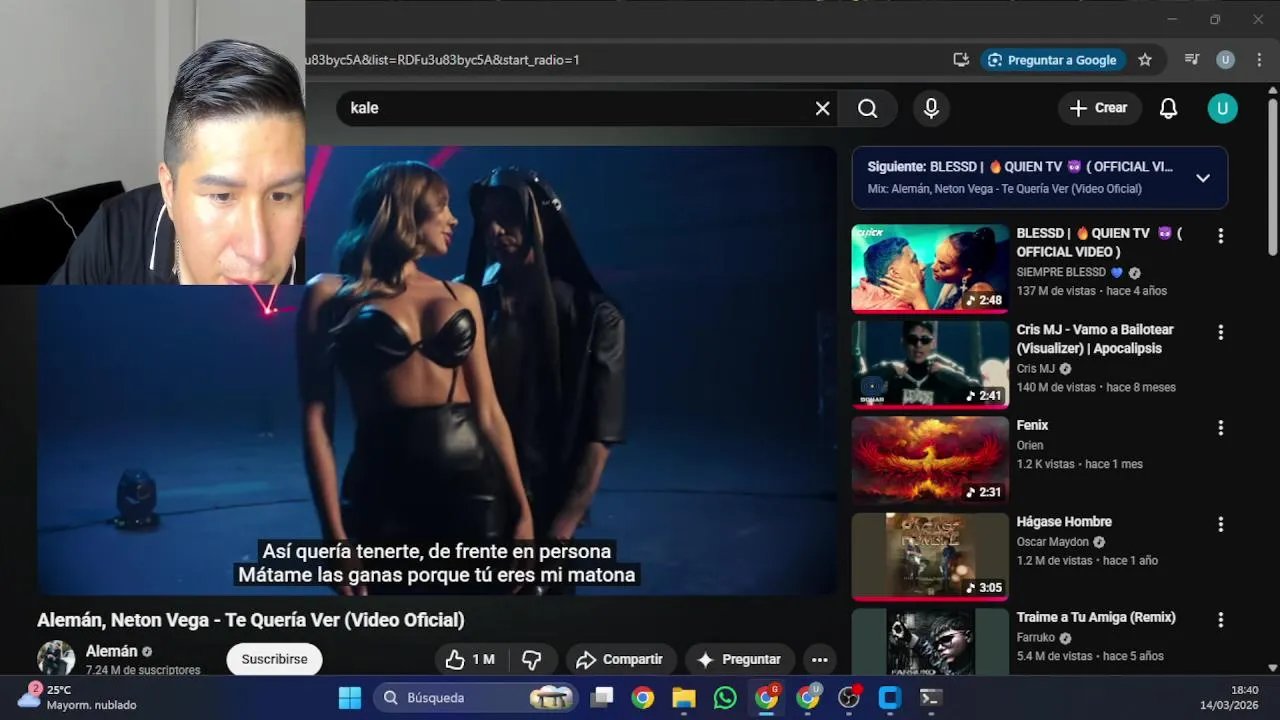Viewport: 1280px width, 720px height.
Task: Open options for BLESSD QUIEN TV video
Action: 1220,236
